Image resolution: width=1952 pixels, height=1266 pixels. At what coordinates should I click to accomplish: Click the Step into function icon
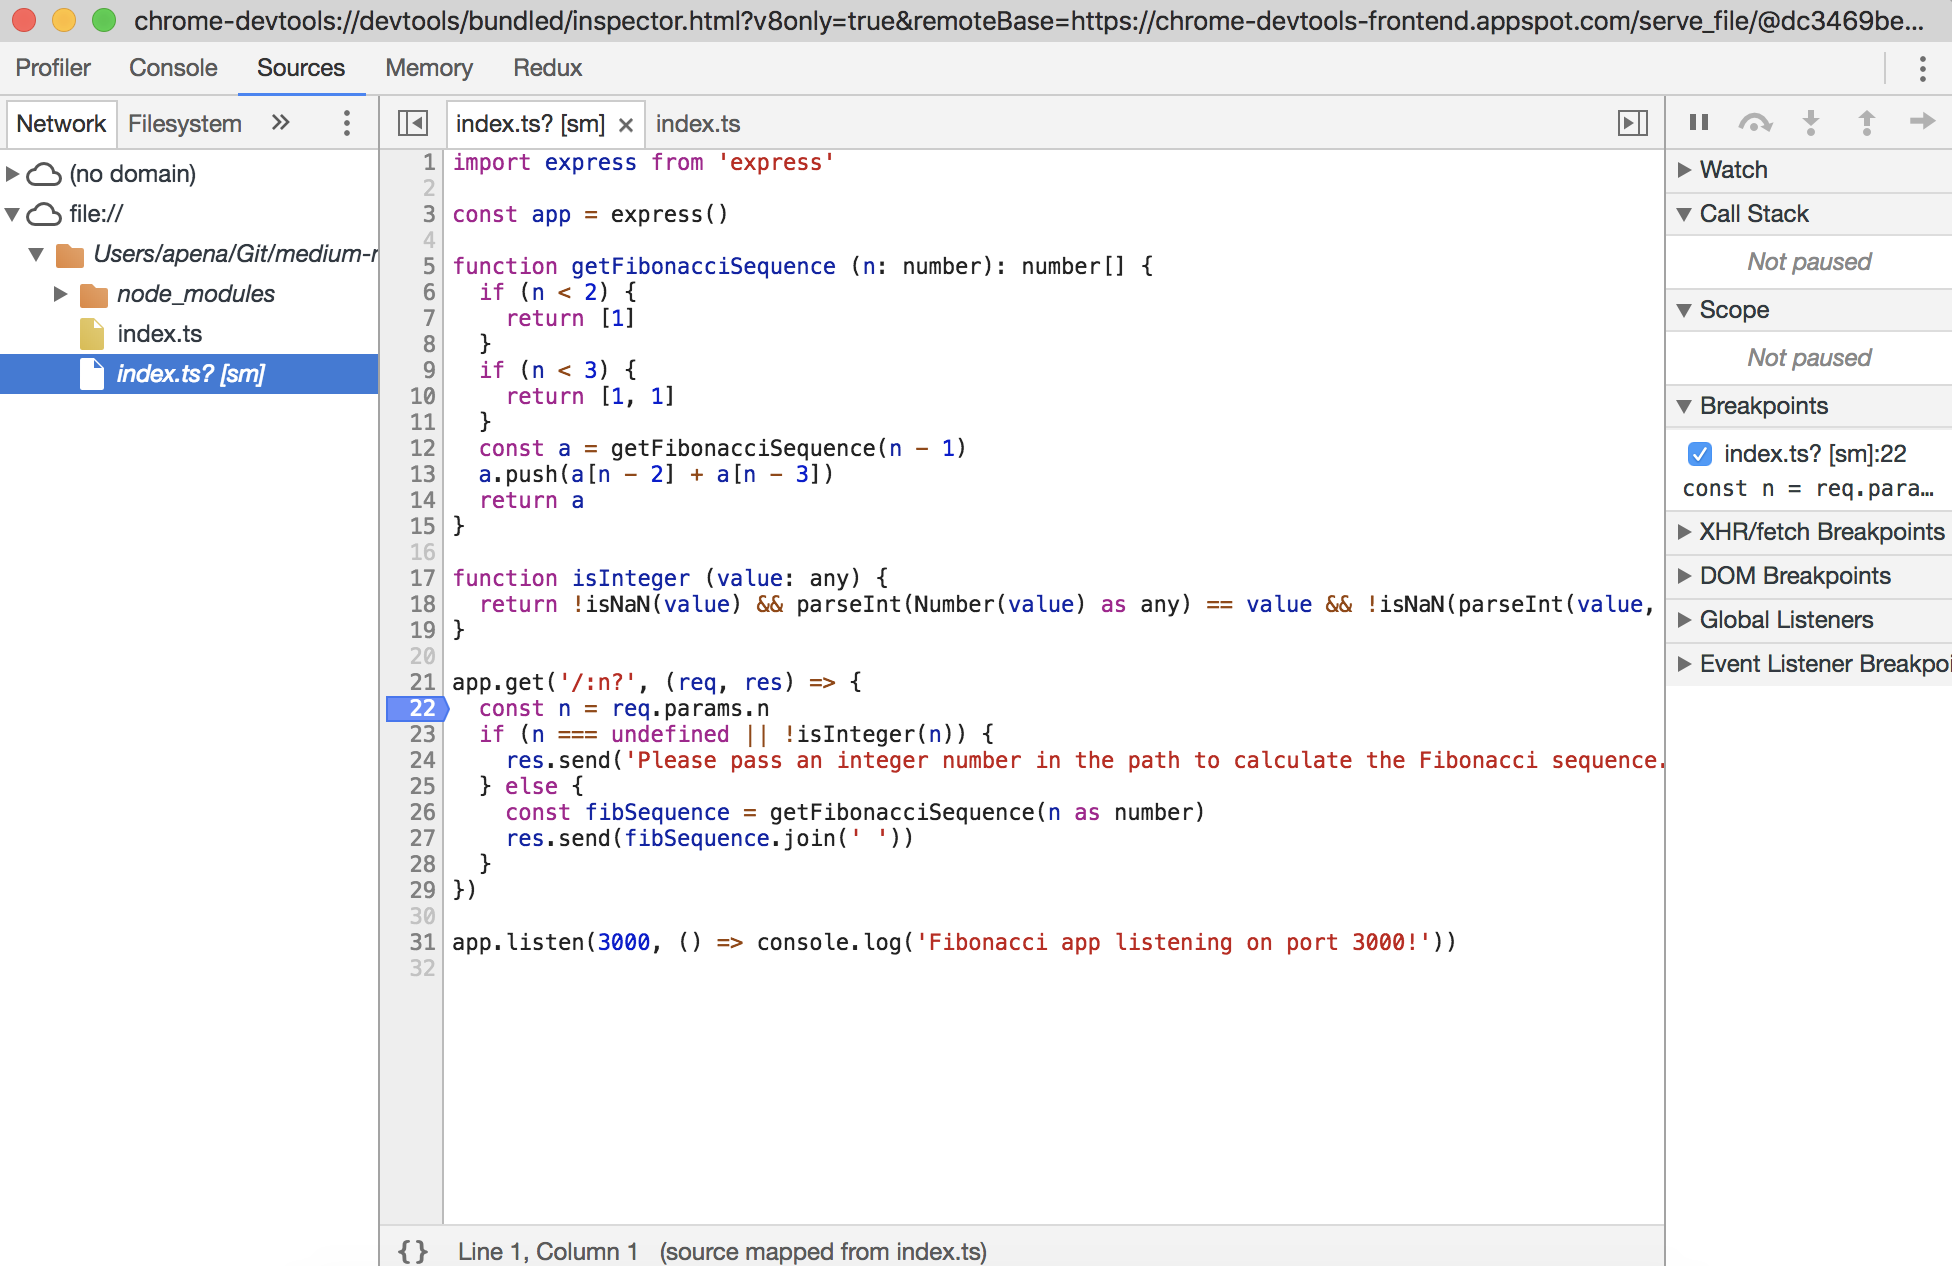click(x=1810, y=122)
